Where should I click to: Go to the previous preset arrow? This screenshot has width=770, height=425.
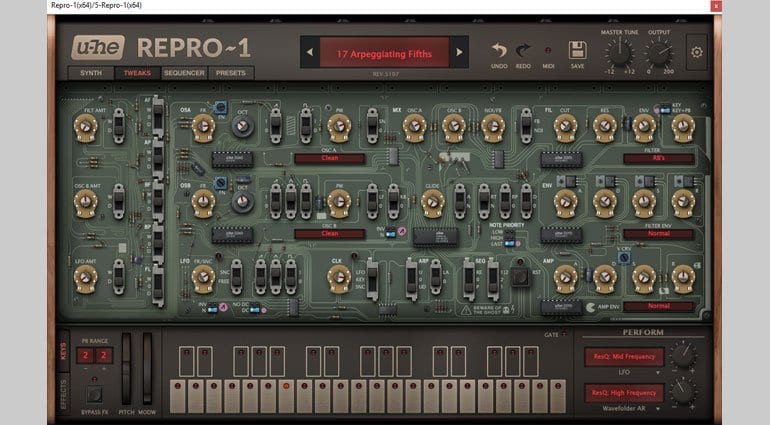[x=310, y=52]
